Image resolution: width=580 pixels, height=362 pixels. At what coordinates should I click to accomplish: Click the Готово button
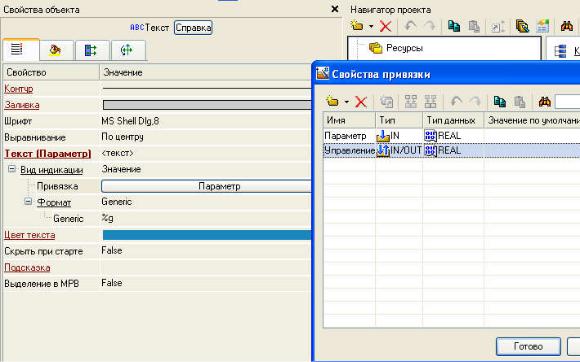[x=528, y=346]
